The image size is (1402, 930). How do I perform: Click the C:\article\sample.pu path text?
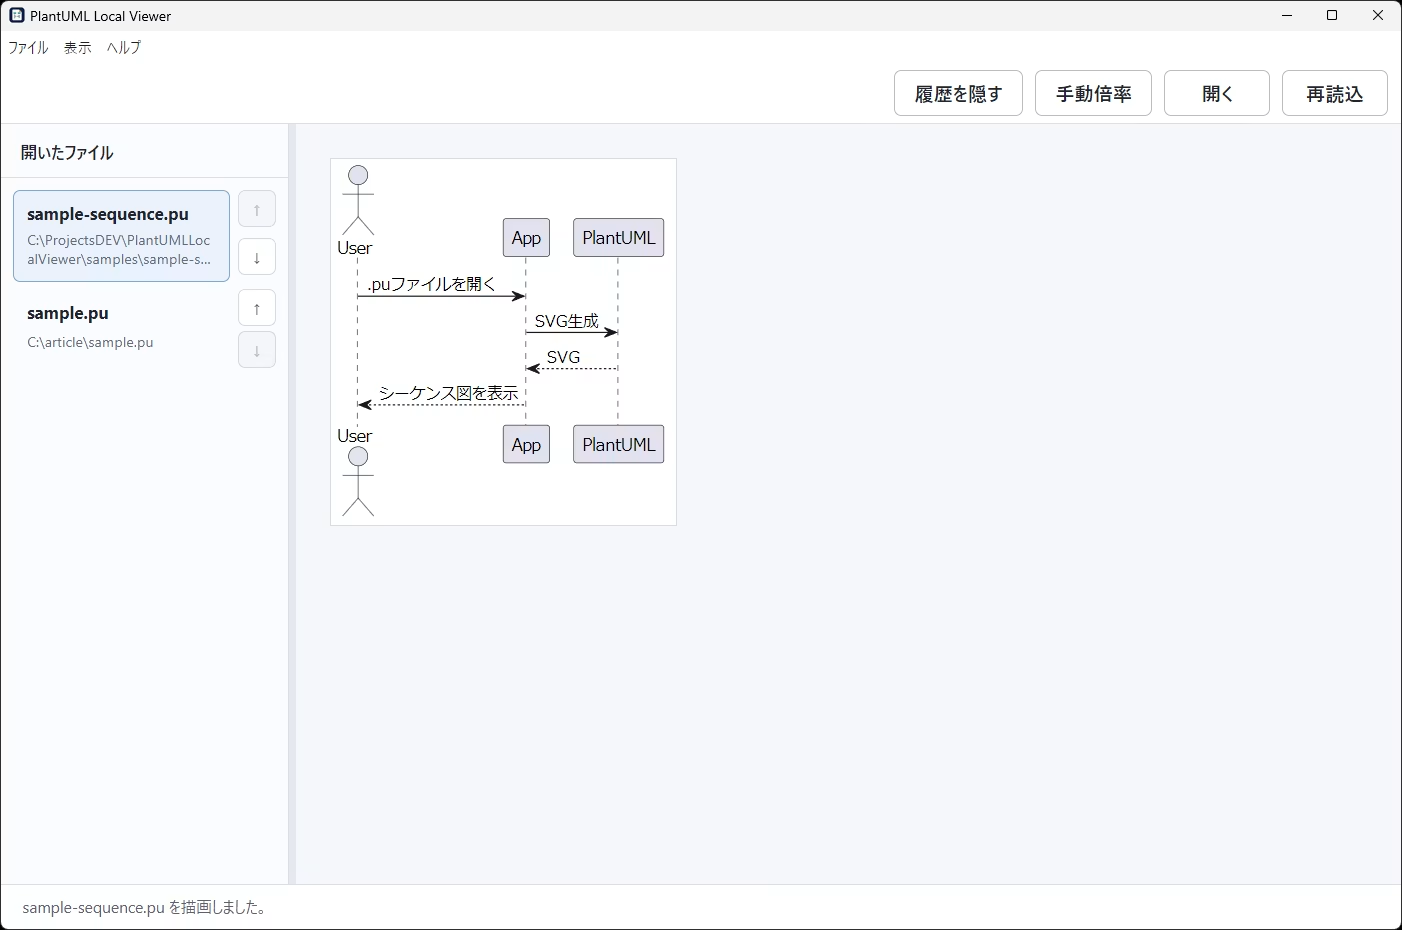click(90, 342)
